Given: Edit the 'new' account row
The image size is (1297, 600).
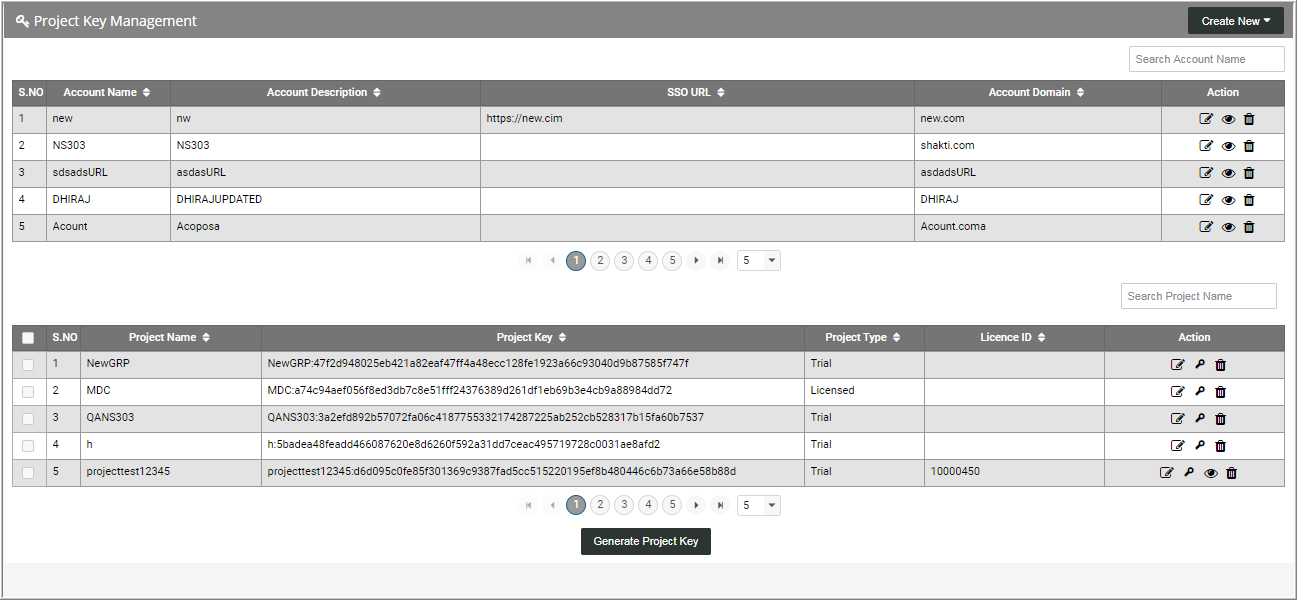Looking at the screenshot, I should coord(1206,119).
